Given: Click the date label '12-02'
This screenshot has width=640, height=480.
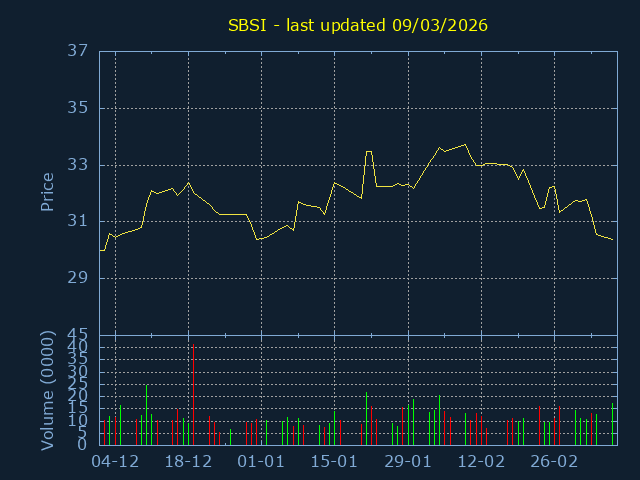Looking at the screenshot, I should (x=481, y=462).
